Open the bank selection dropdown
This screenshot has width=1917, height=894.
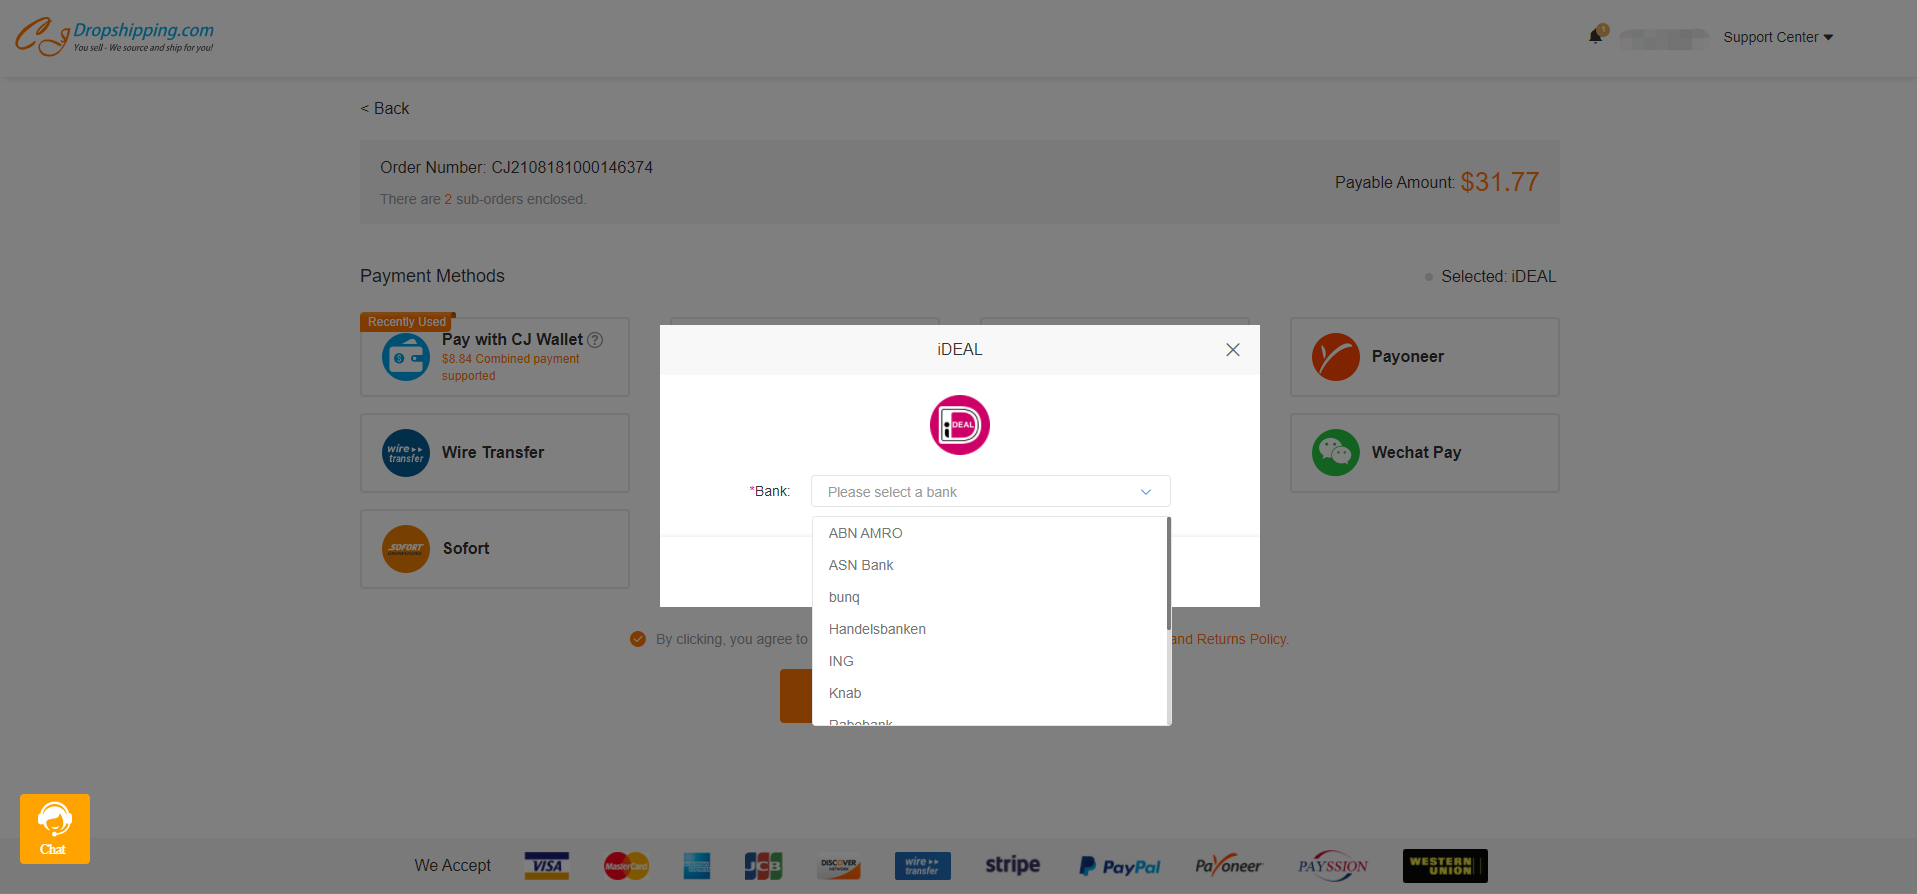(990, 492)
